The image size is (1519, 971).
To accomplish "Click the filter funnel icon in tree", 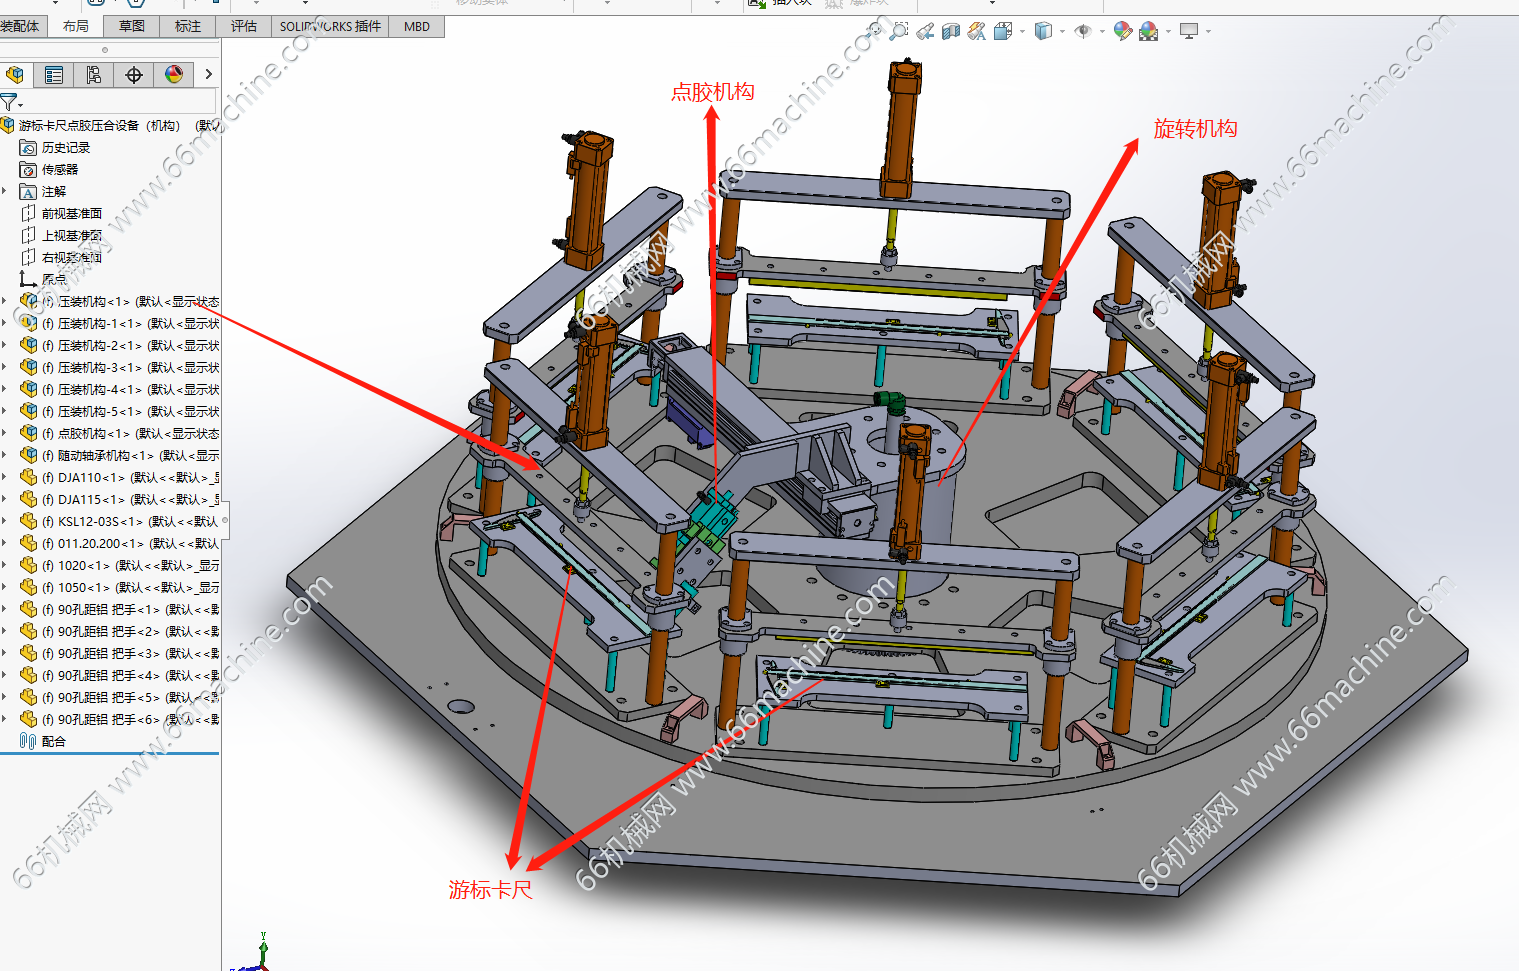I will tap(8, 102).
